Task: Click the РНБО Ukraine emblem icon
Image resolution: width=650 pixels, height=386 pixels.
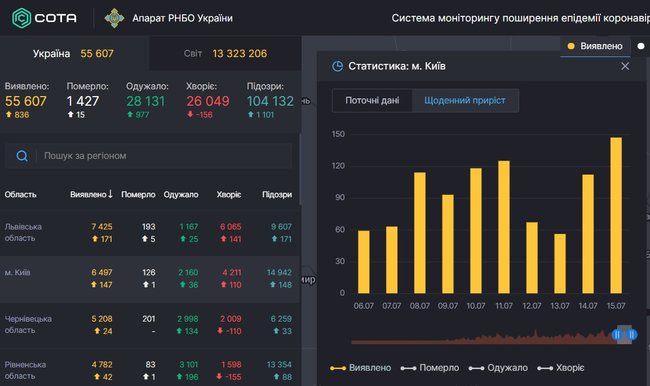Action: [114, 18]
